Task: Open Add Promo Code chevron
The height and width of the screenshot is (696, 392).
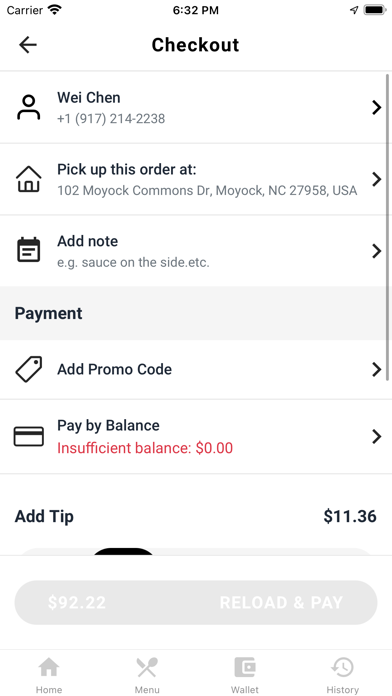Action: click(x=376, y=369)
